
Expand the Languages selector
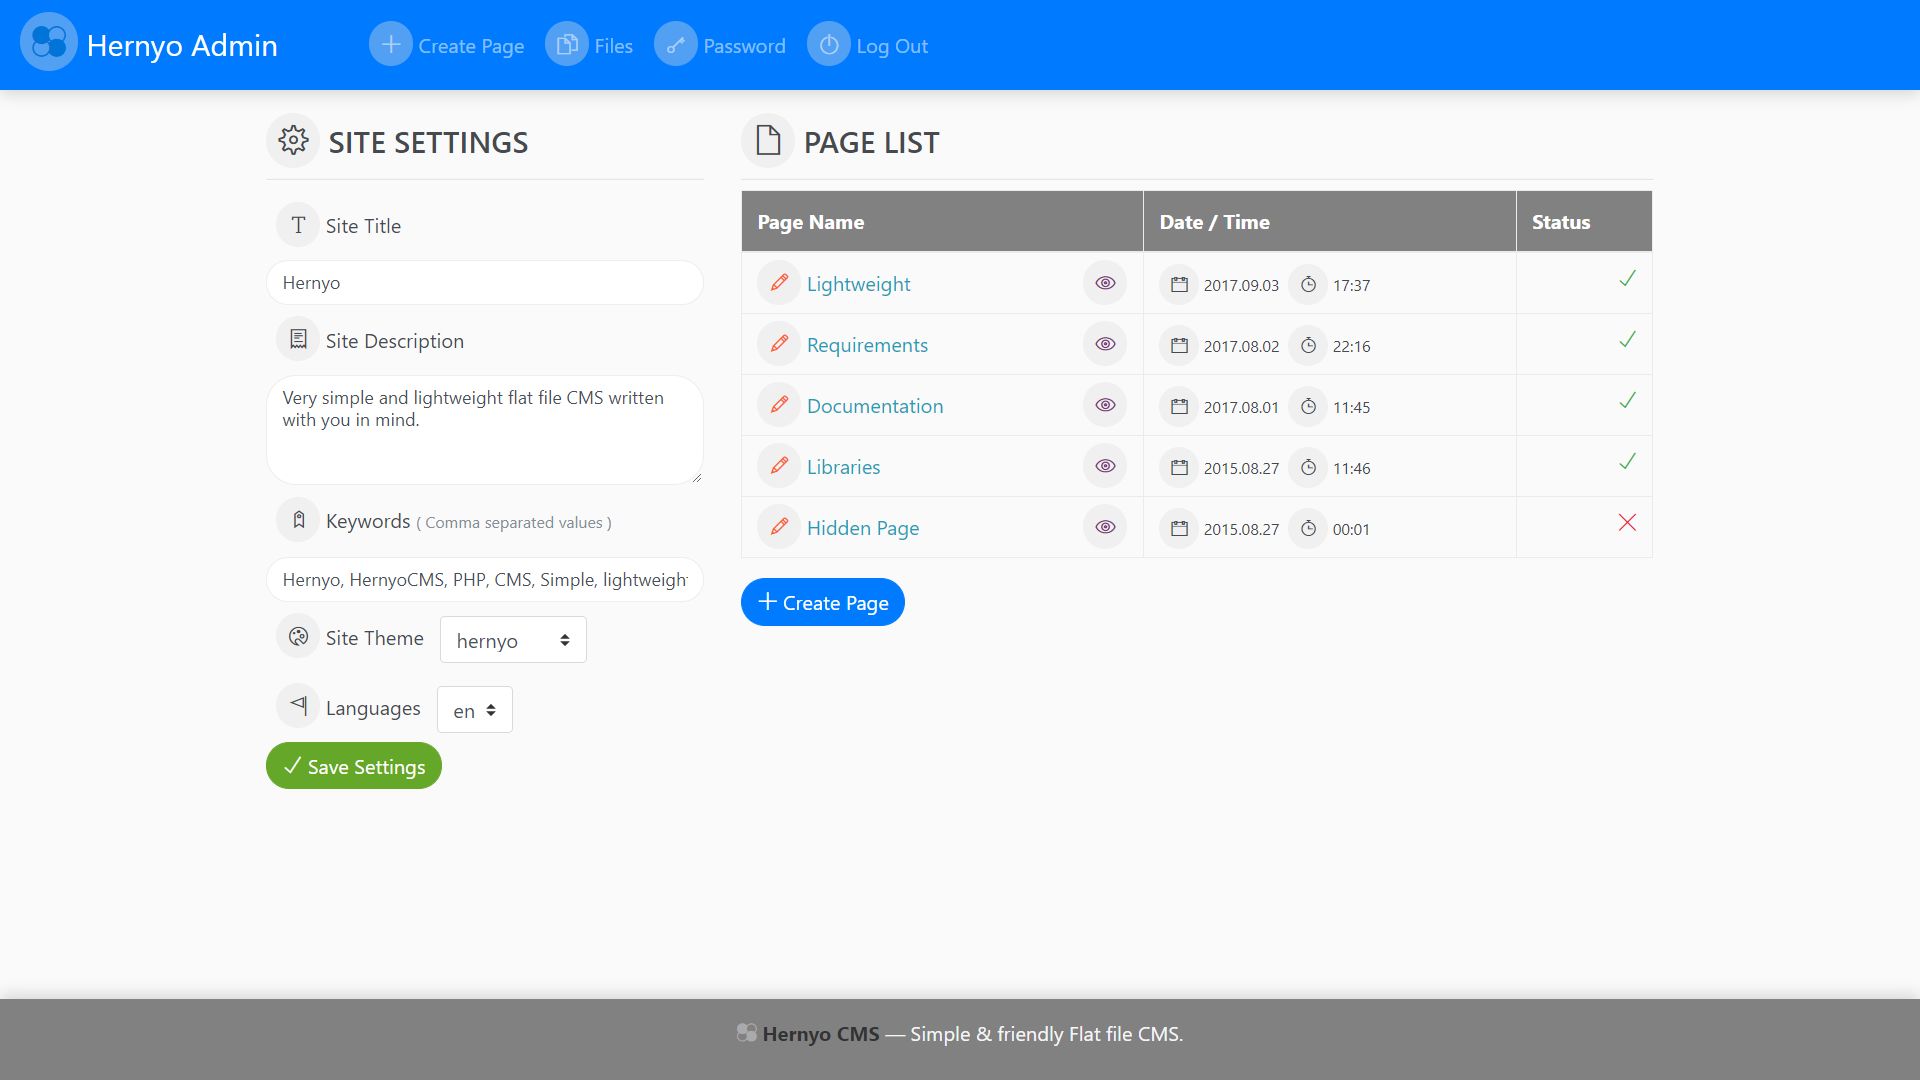pos(475,710)
